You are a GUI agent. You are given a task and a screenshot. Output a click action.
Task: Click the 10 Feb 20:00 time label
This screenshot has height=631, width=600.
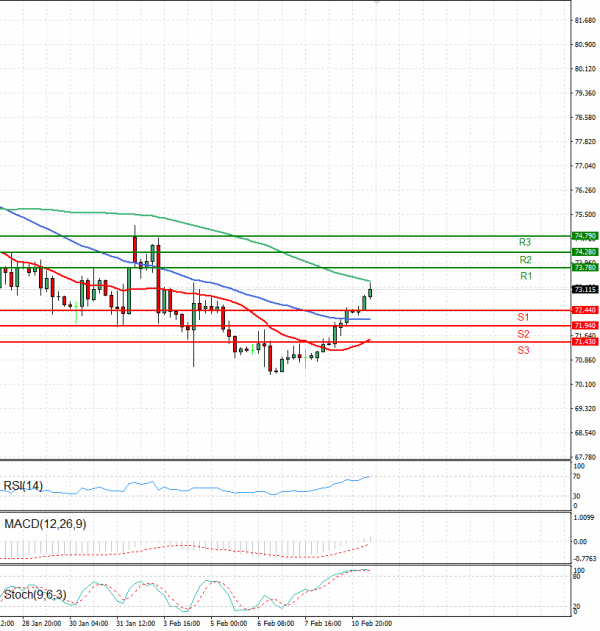(371, 623)
